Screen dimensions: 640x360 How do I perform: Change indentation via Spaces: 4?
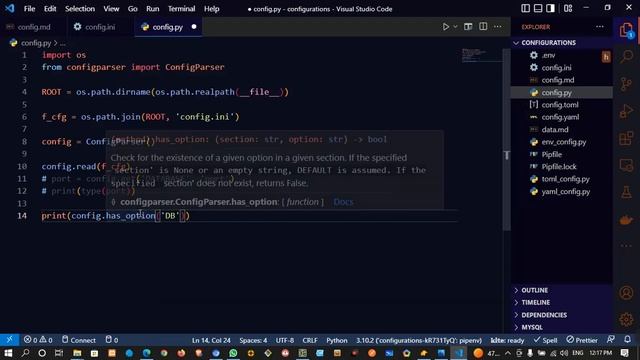pyautogui.click(x=253, y=340)
